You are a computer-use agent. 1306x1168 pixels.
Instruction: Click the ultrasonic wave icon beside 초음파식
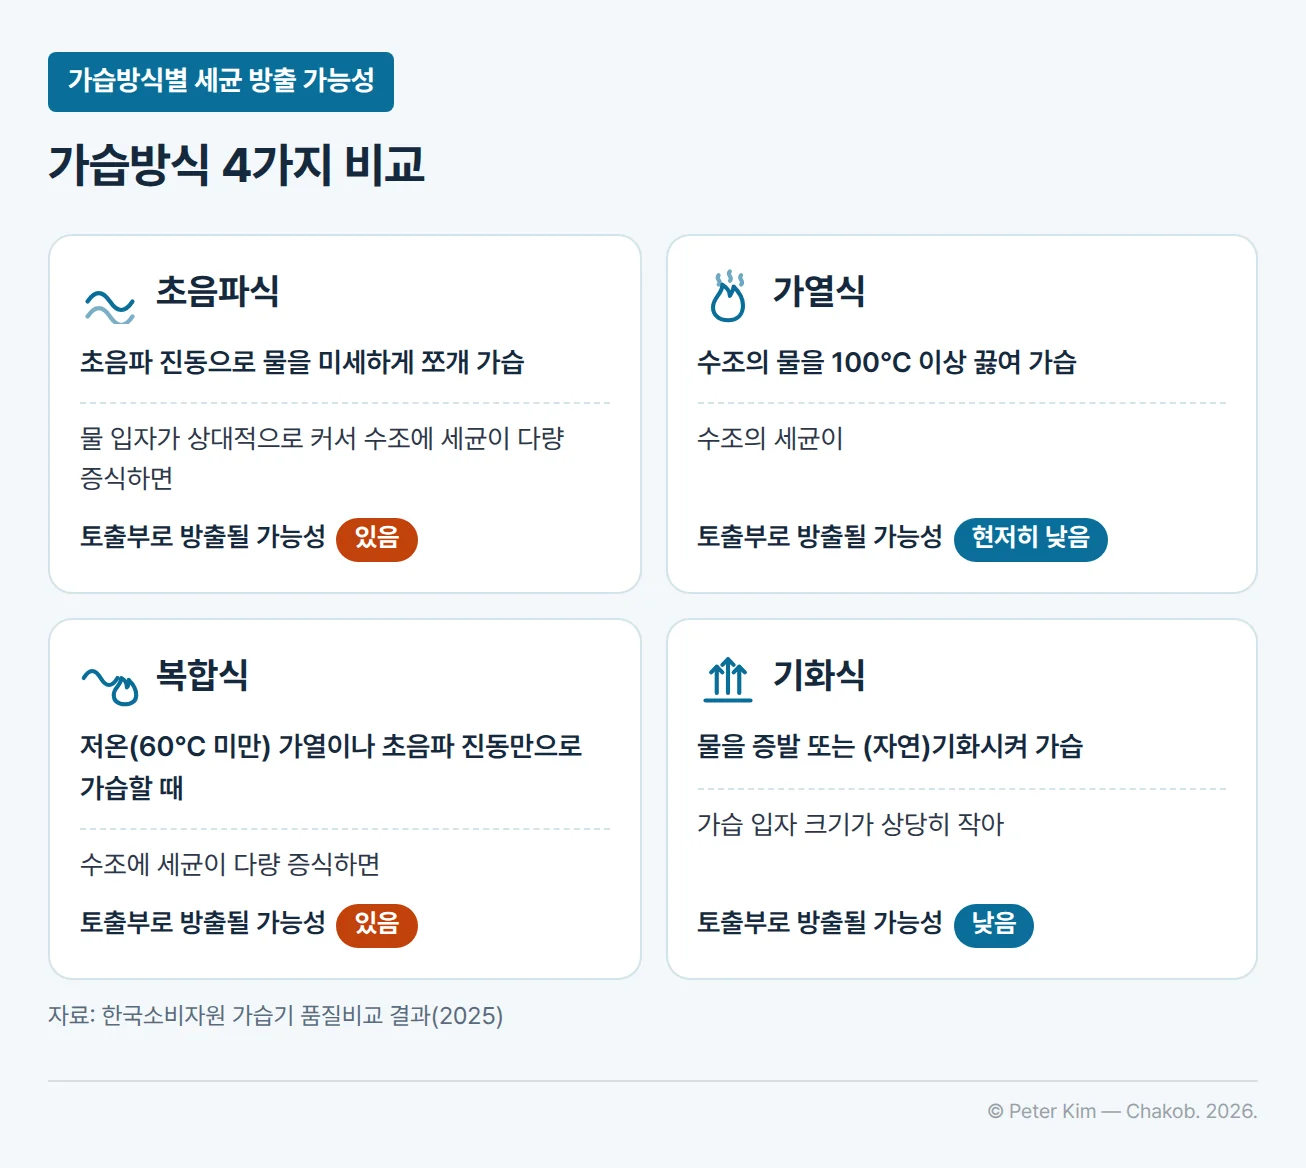point(109,306)
